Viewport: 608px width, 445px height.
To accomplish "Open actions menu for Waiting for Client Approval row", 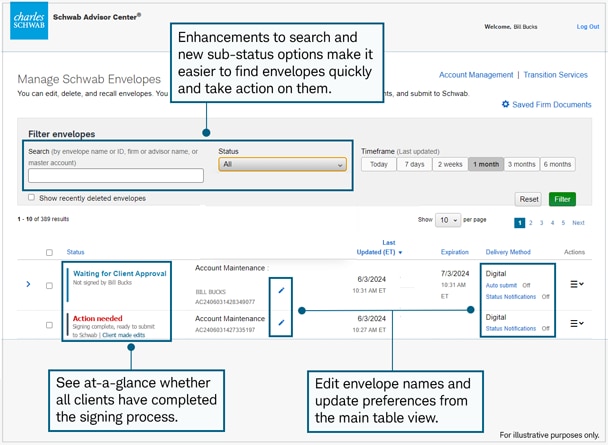I will coord(577,284).
